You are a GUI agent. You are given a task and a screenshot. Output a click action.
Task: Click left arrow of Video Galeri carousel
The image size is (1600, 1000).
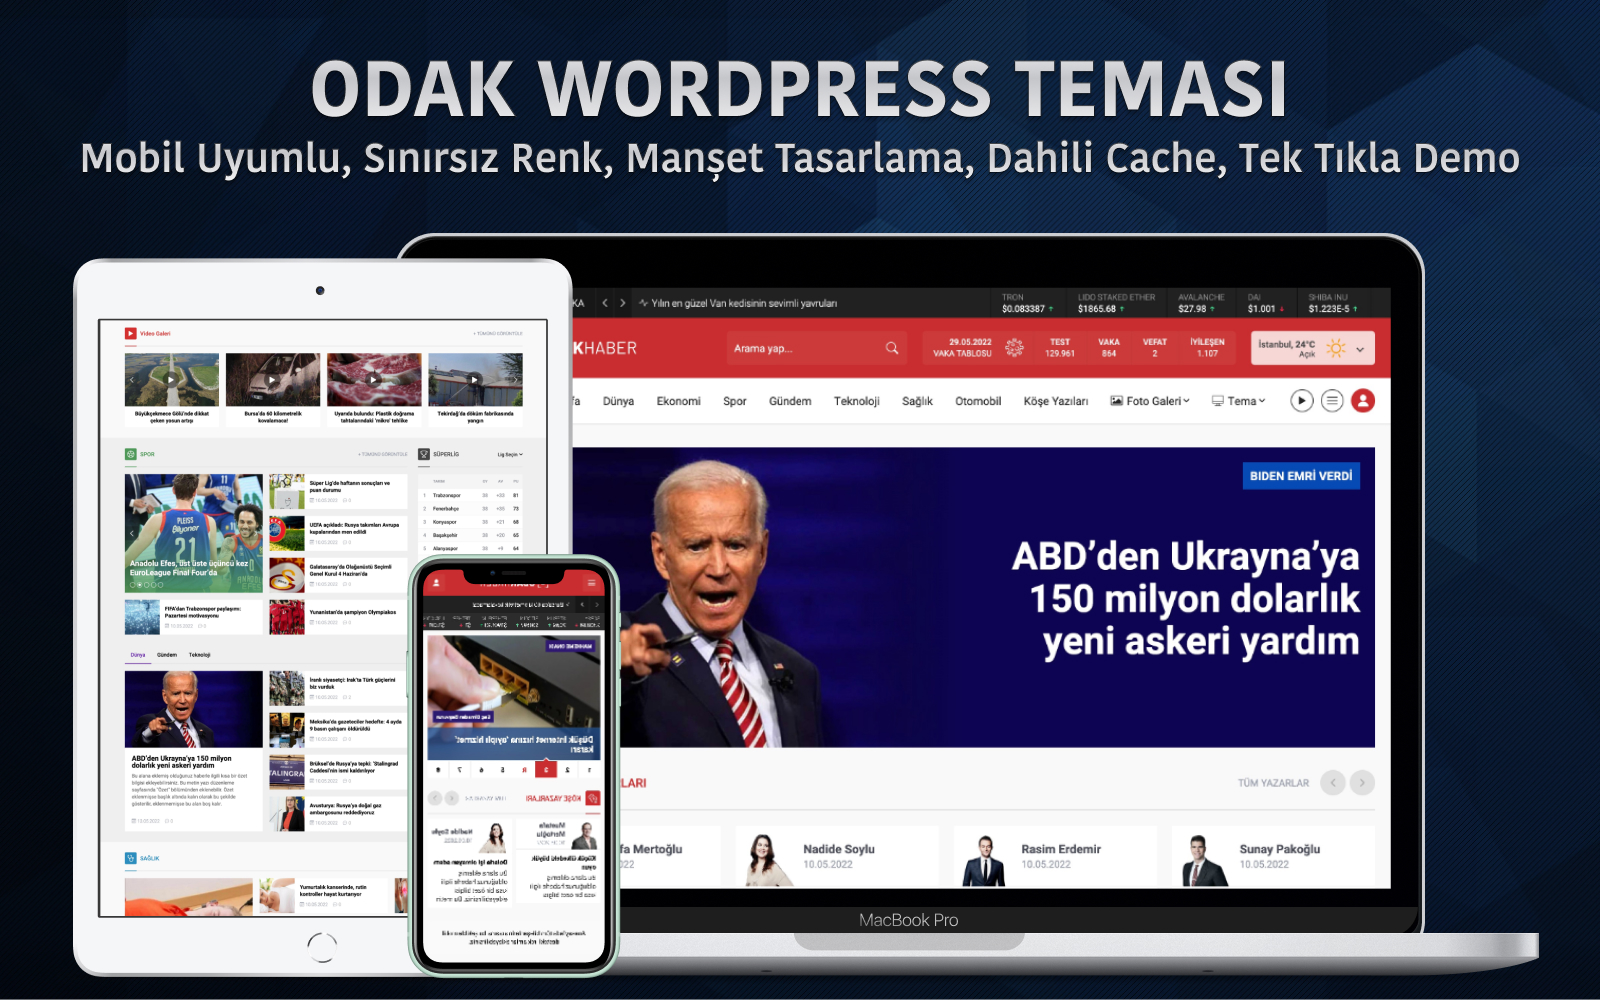point(131,380)
